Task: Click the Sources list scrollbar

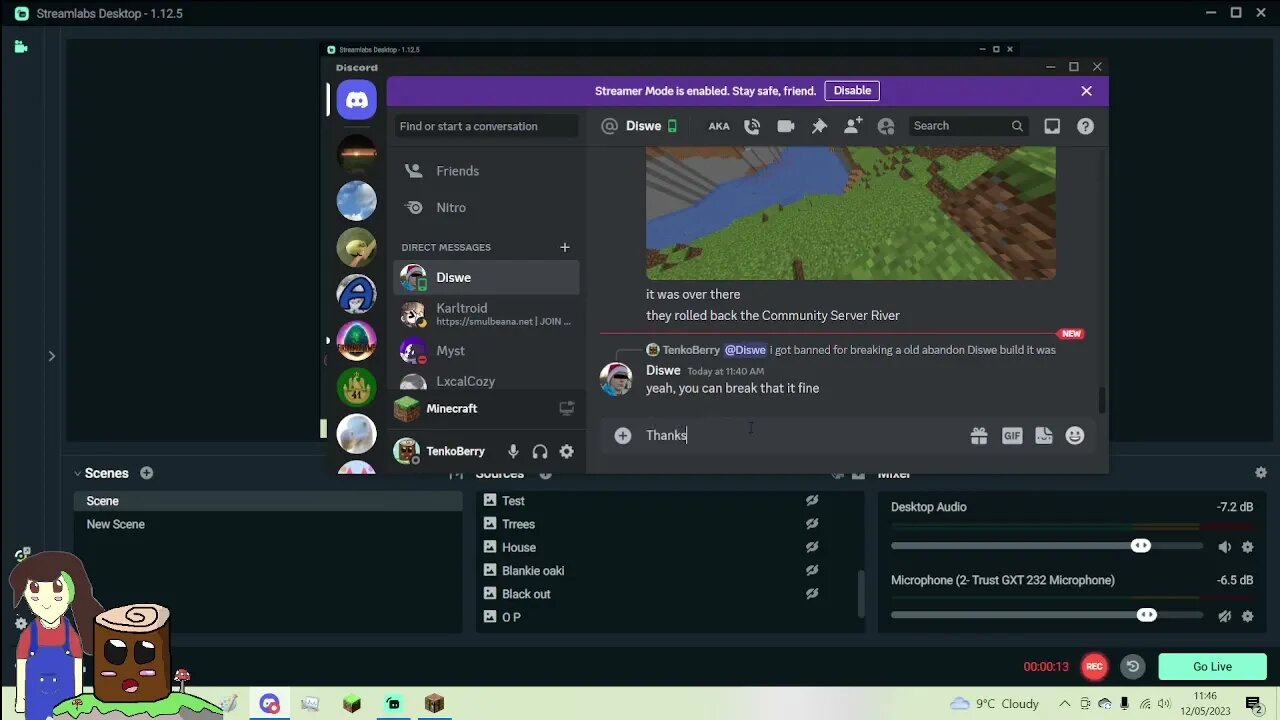Action: click(860, 594)
